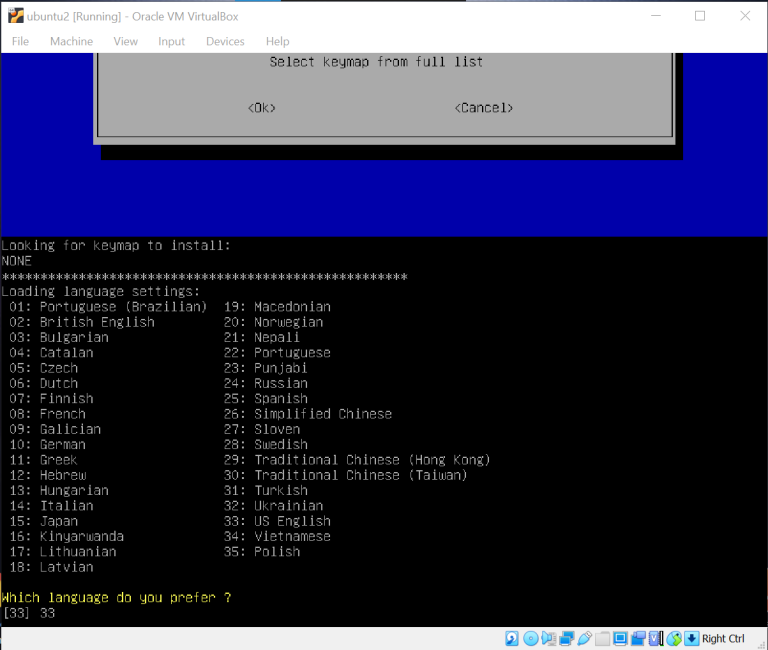Viewport: 768px width, 650px height.
Task: Click the recording status icon
Action: [x=638, y=638]
